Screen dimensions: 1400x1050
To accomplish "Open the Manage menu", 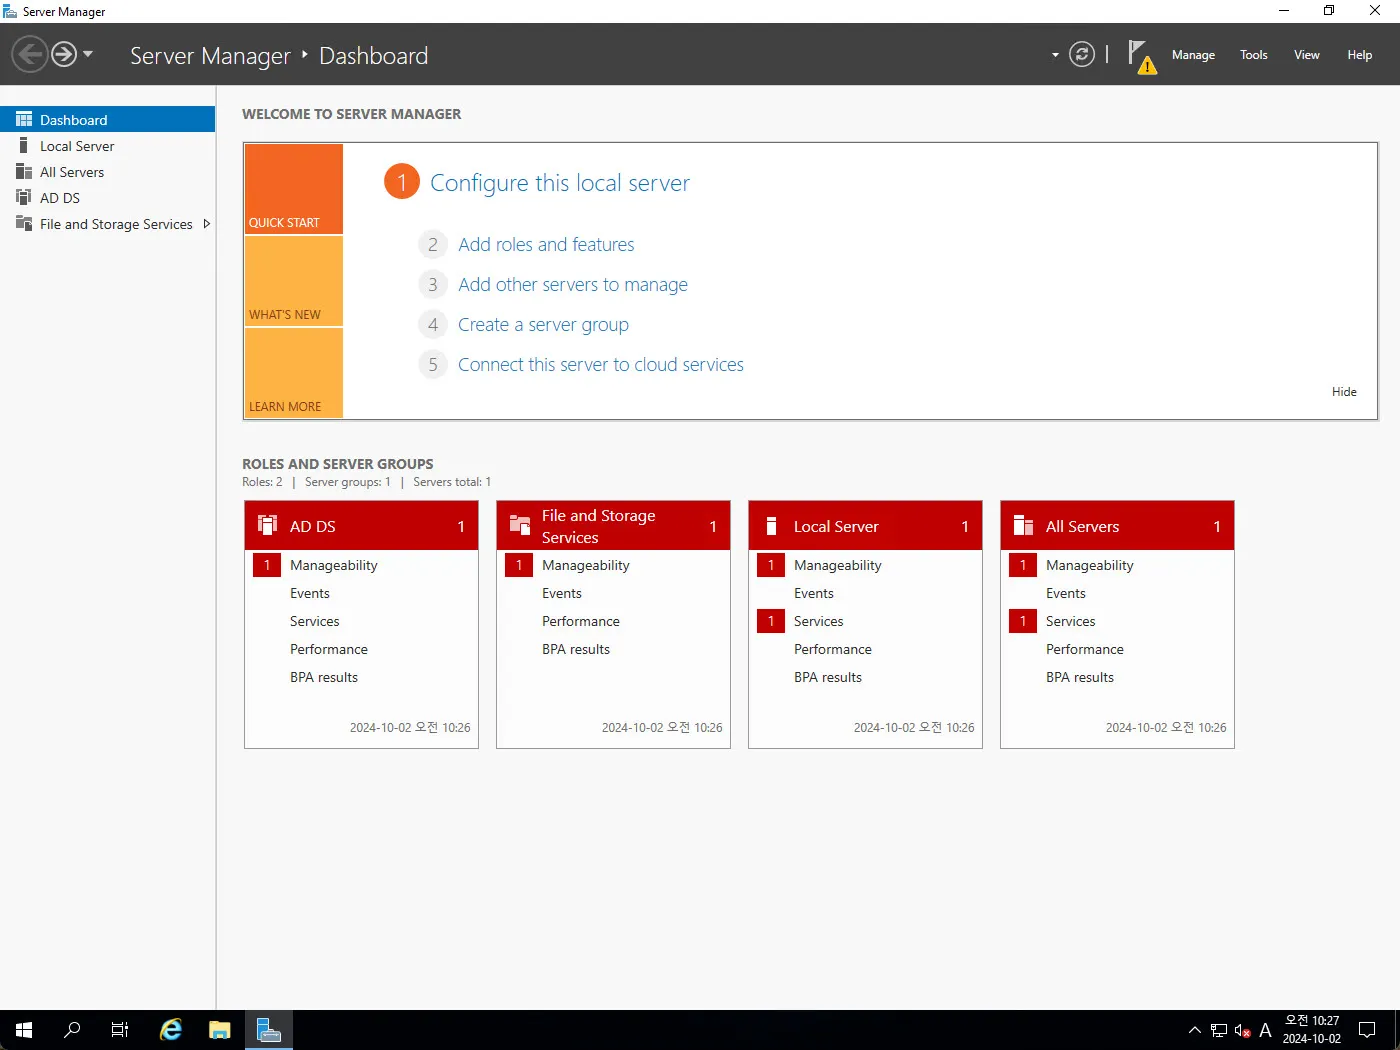I will [x=1193, y=55].
